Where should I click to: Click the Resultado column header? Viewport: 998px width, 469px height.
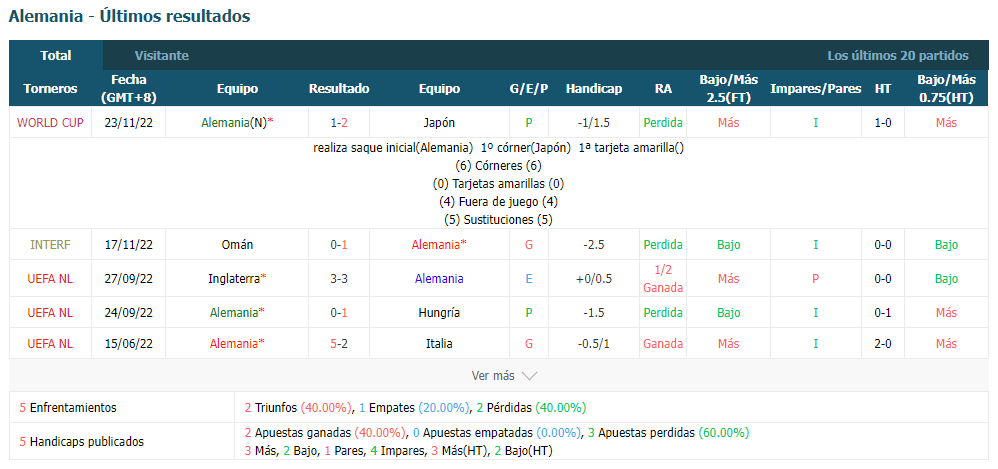click(339, 88)
